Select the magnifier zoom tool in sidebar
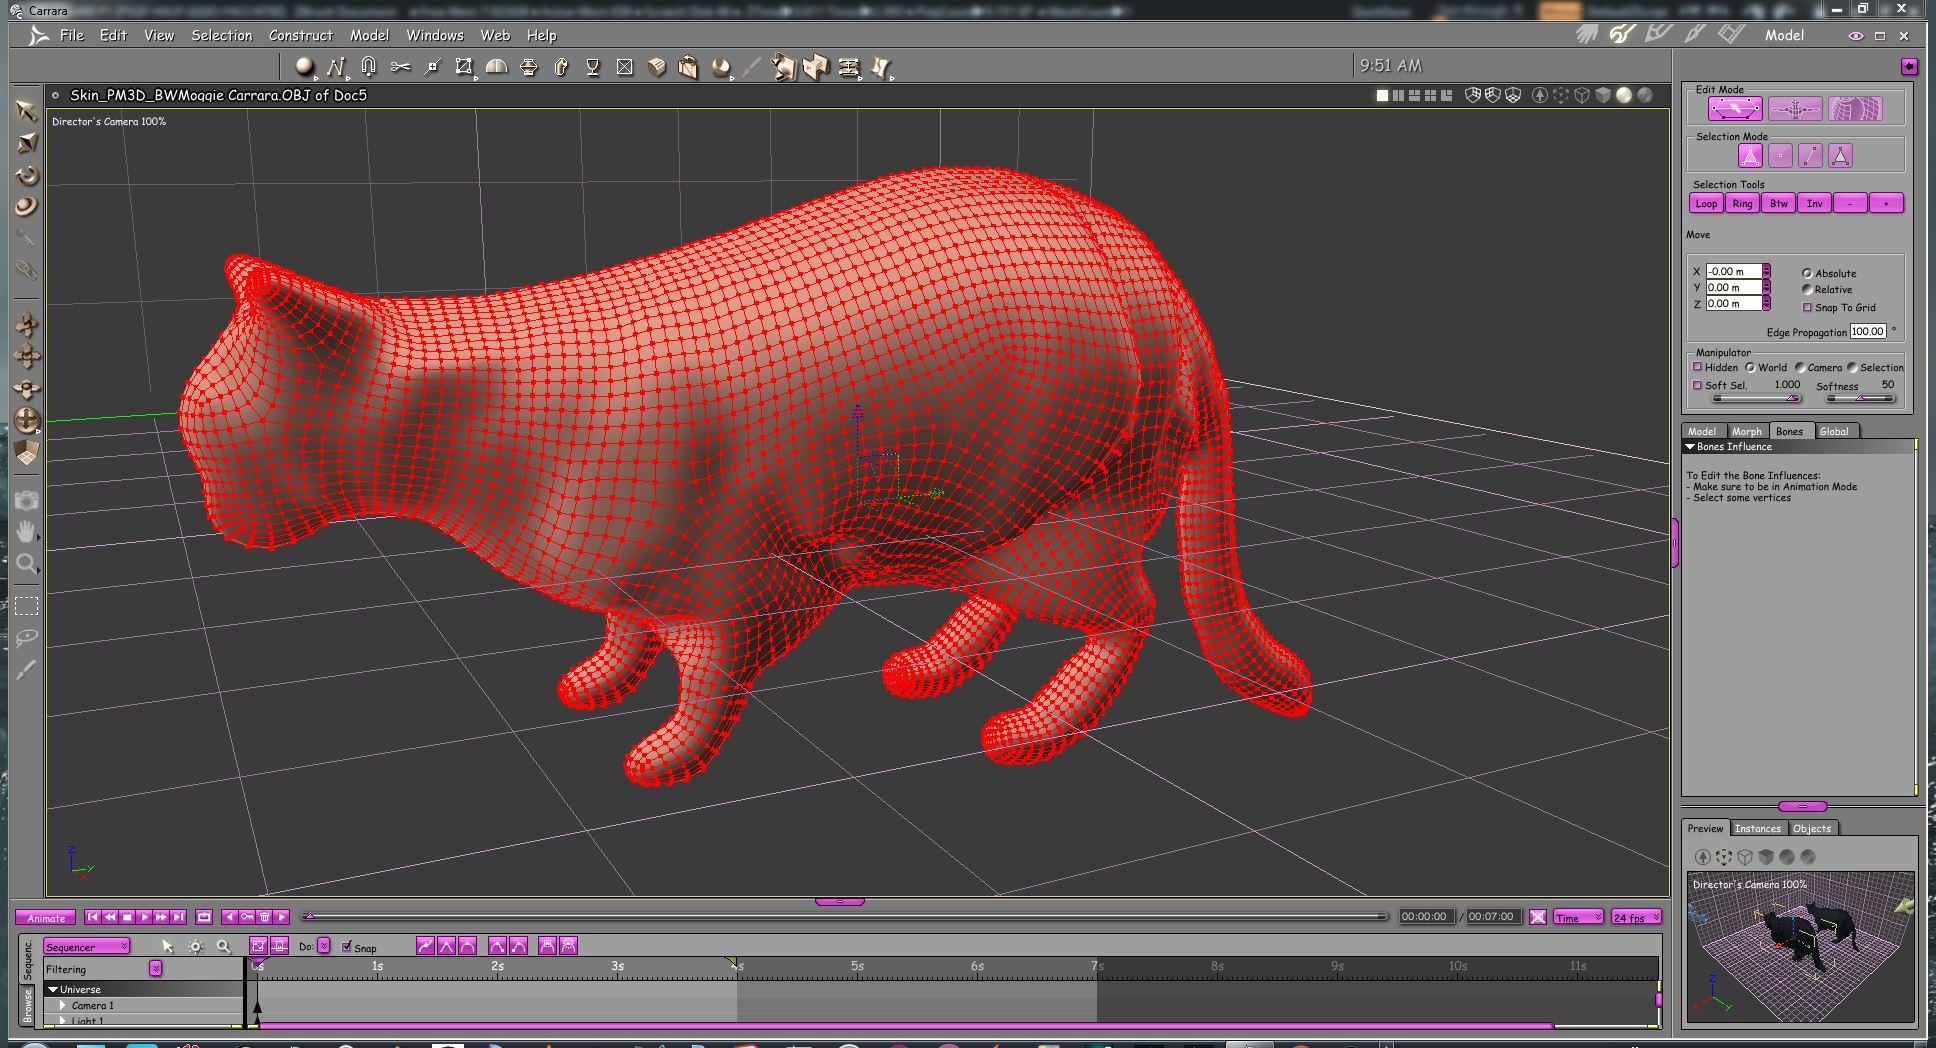The height and width of the screenshot is (1048, 1936). click(27, 563)
